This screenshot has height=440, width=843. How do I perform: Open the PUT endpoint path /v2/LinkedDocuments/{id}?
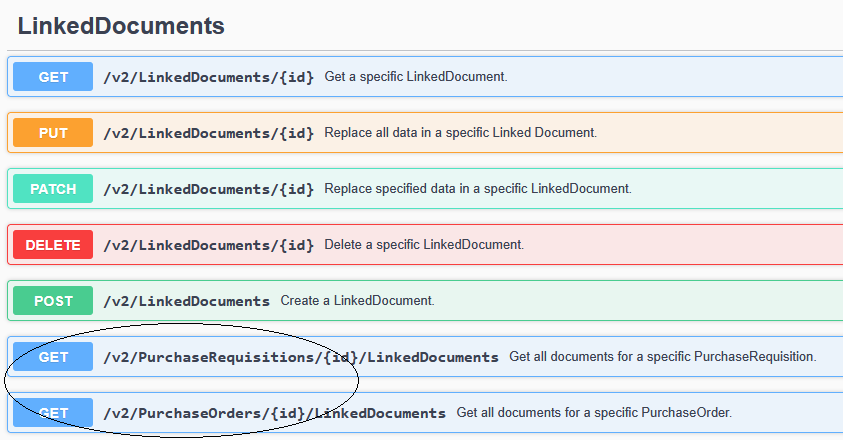click(208, 133)
